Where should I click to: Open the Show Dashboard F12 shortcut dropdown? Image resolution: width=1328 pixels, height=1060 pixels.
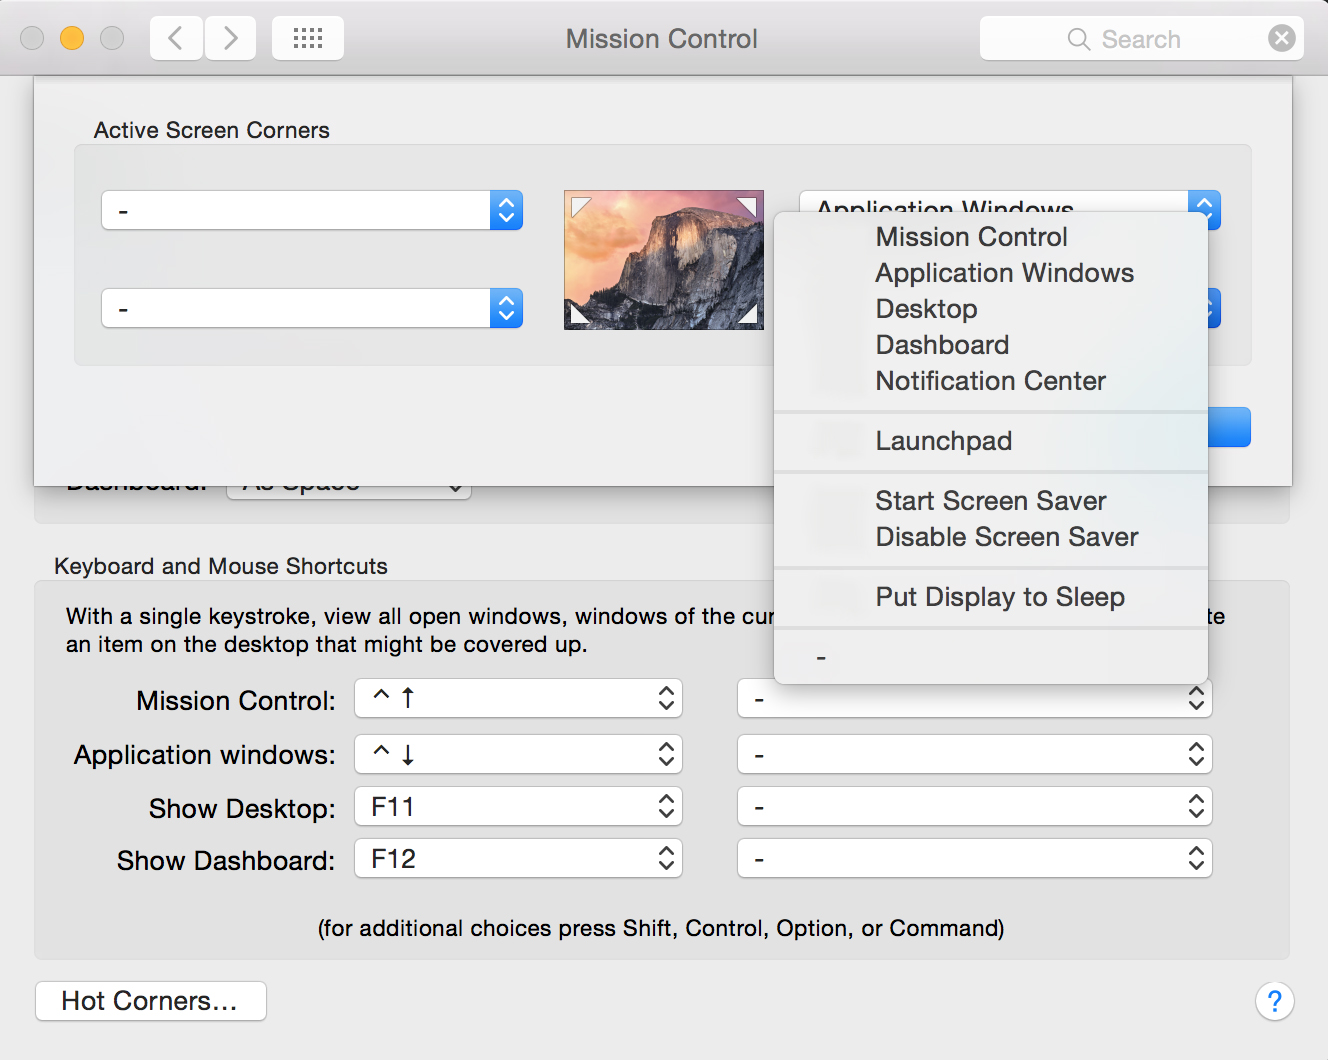(x=518, y=858)
